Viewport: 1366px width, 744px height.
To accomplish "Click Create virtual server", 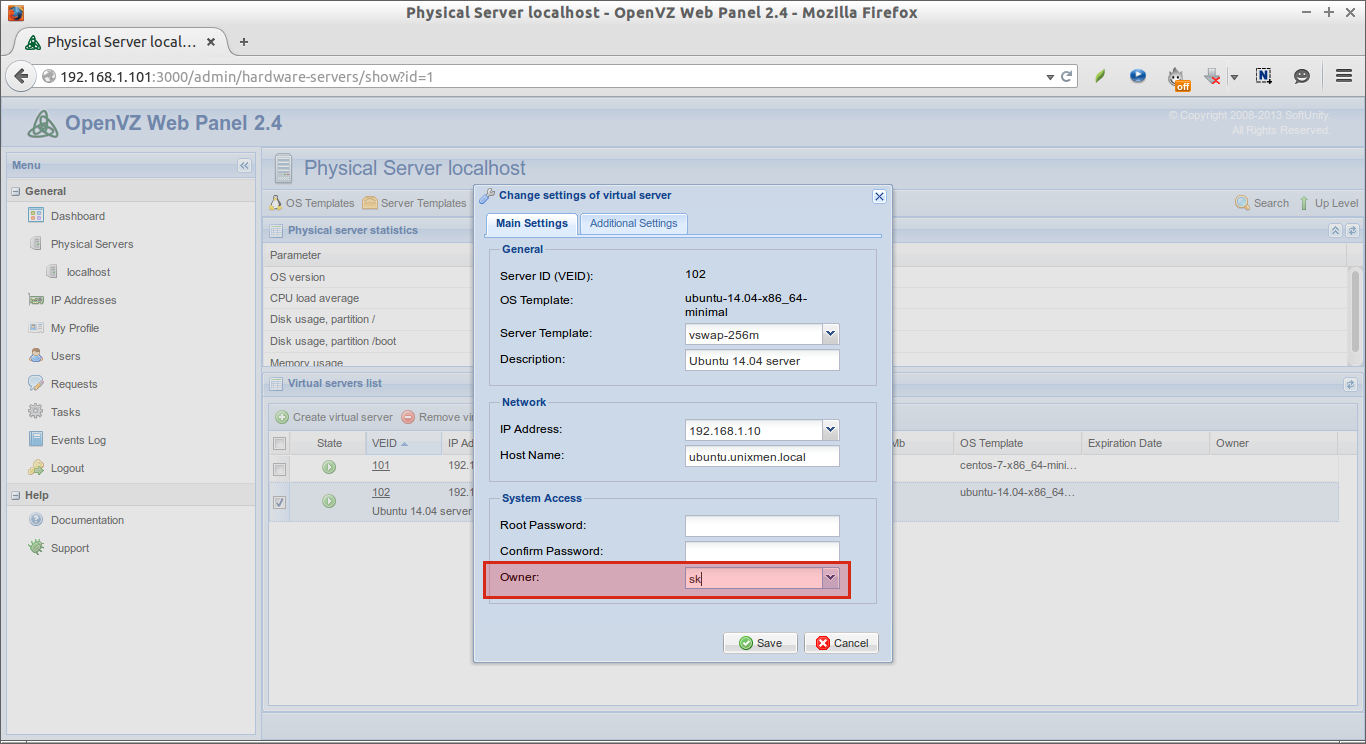I will (334, 417).
